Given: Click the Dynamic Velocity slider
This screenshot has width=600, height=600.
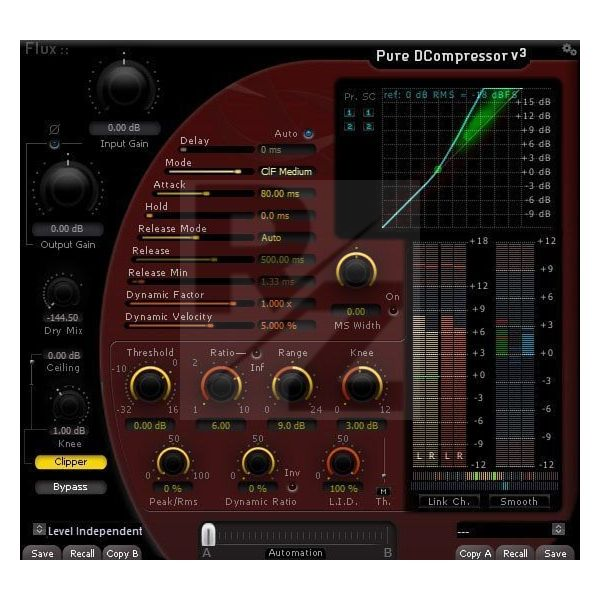Looking at the screenshot, I should tap(189, 326).
